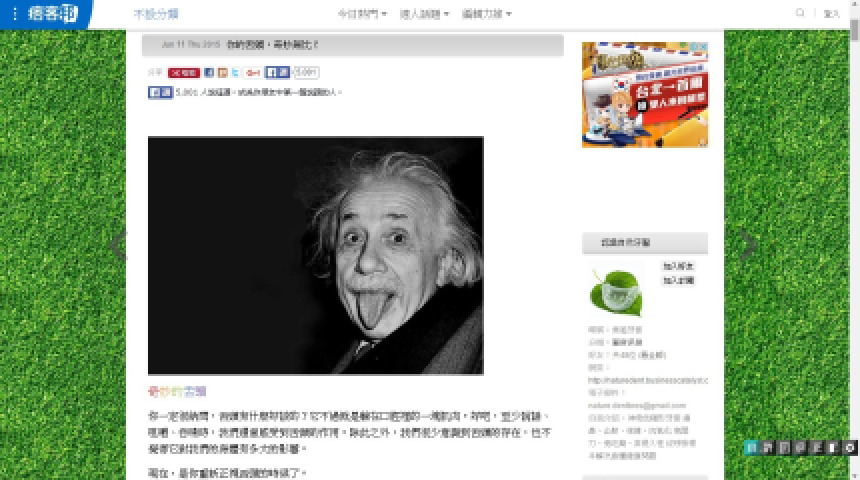Go to previous article arrow
Viewport: 860px width, 480px height.
click(x=118, y=245)
